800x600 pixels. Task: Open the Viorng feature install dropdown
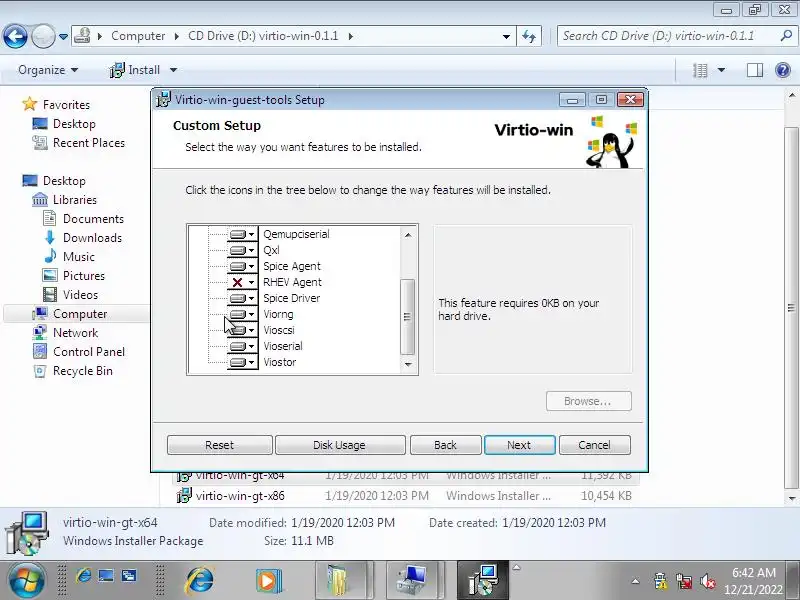pyautogui.click(x=242, y=314)
